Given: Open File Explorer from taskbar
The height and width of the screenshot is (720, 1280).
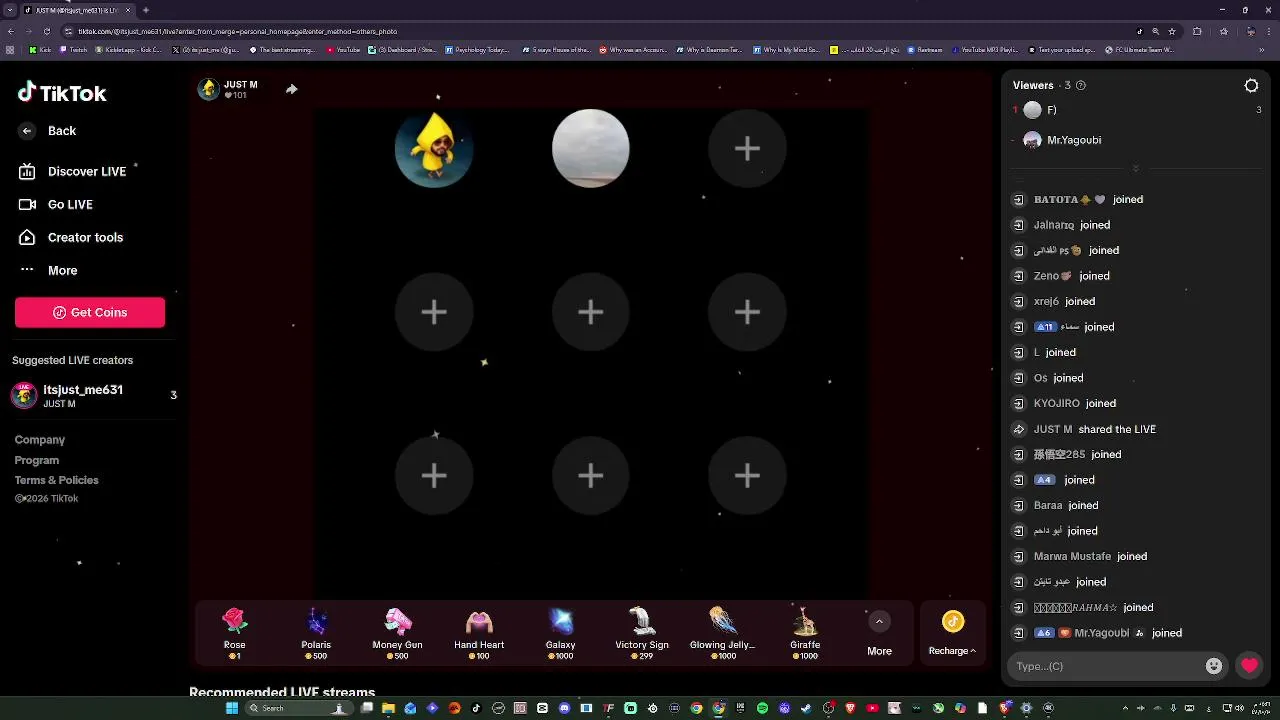Looking at the screenshot, I should coord(388,708).
